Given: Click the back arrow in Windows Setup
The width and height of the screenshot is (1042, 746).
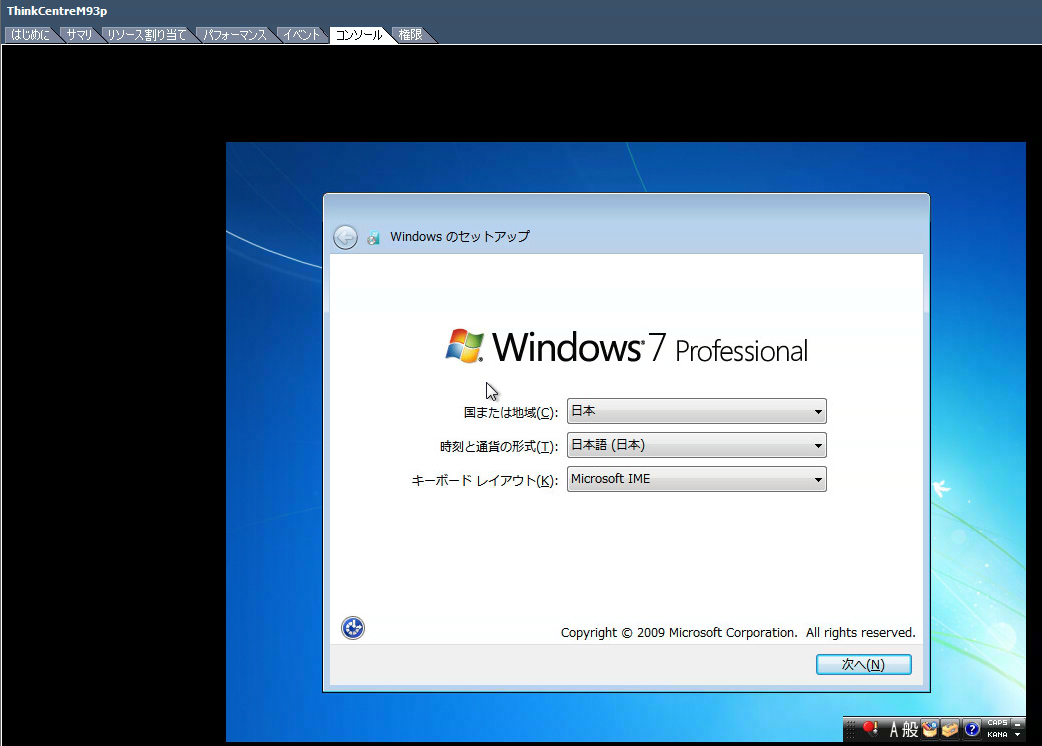Looking at the screenshot, I should [x=345, y=237].
